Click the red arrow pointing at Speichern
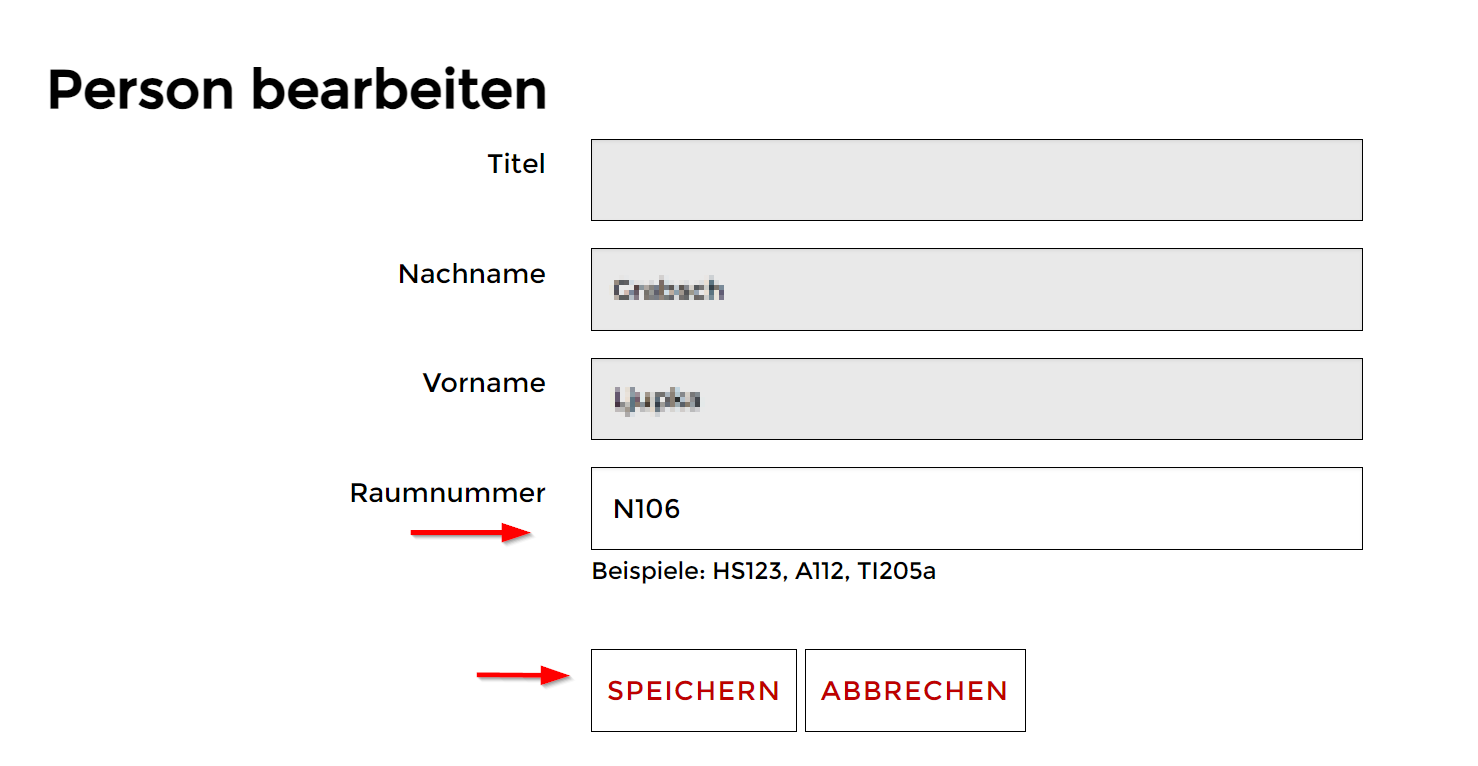The width and height of the screenshot is (1478, 766). coord(523,676)
